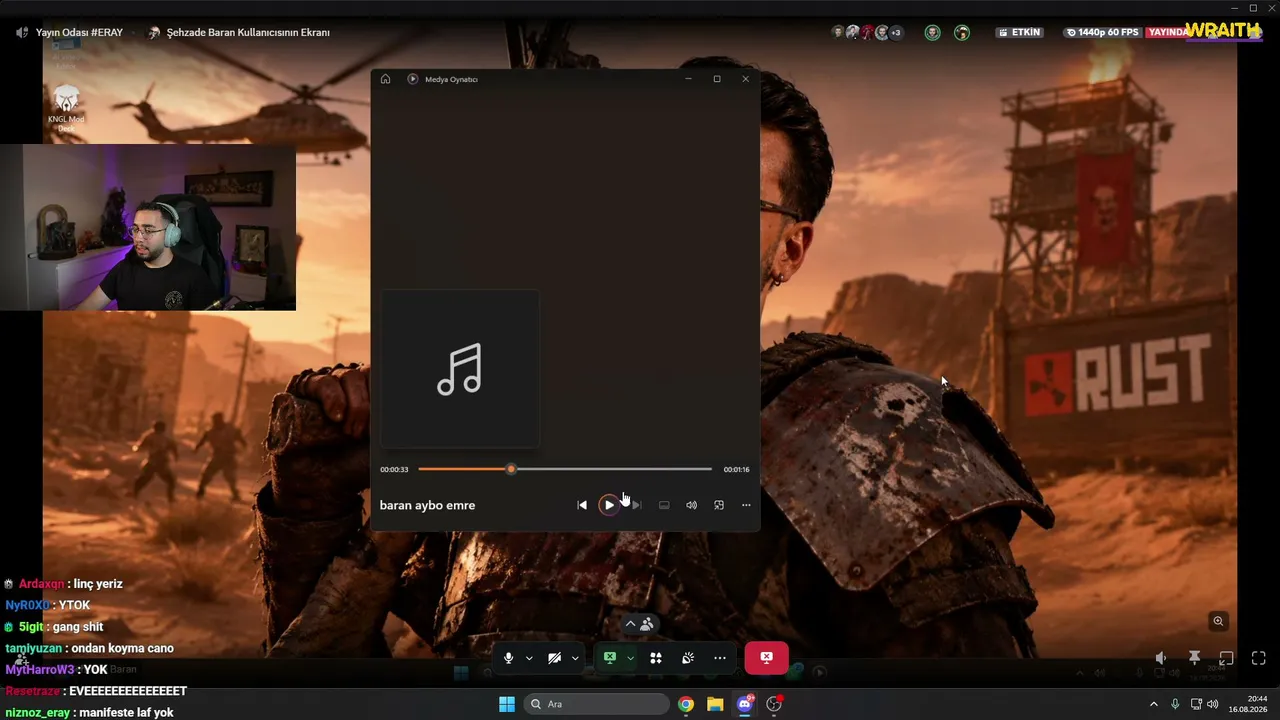The image size is (1280, 720).
Task: Click elapsed time 00:00:33
Action: 394,469
